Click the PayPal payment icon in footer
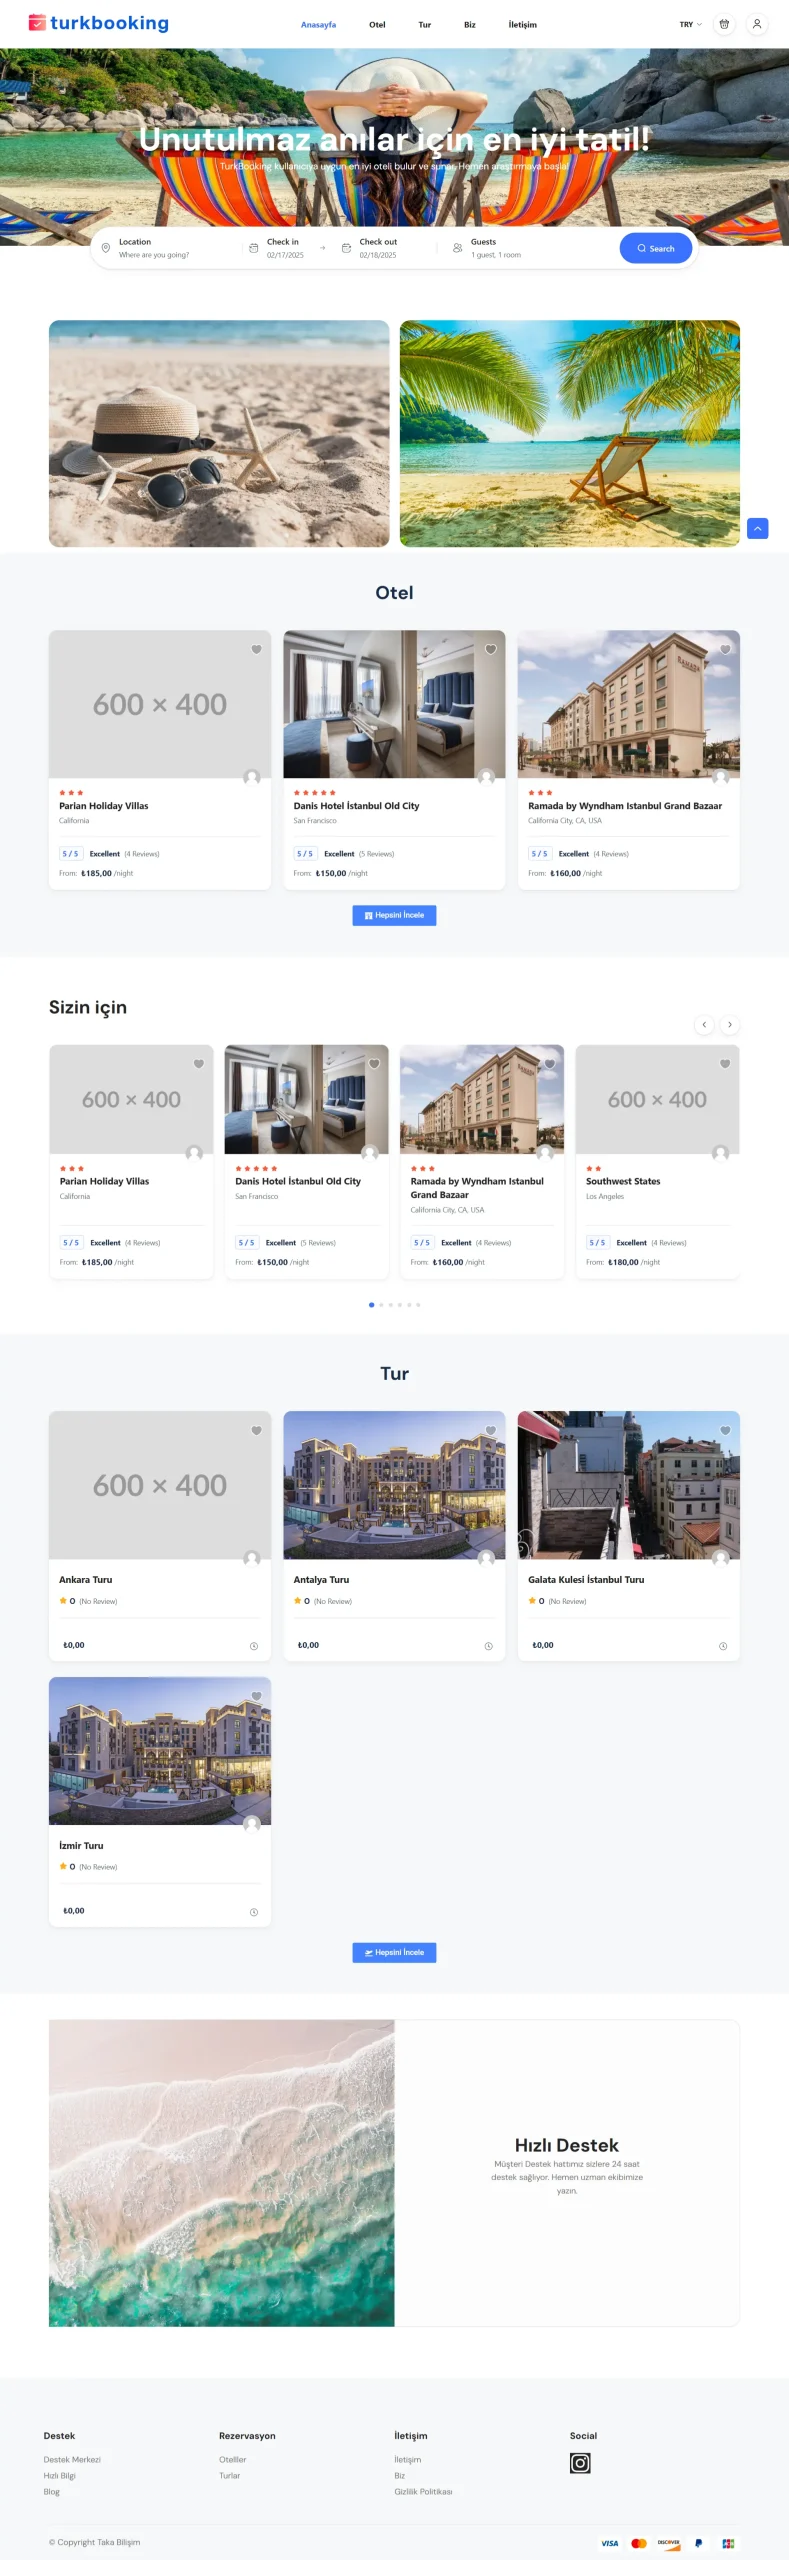Viewport: 789px width, 2560px height. pos(698,2543)
